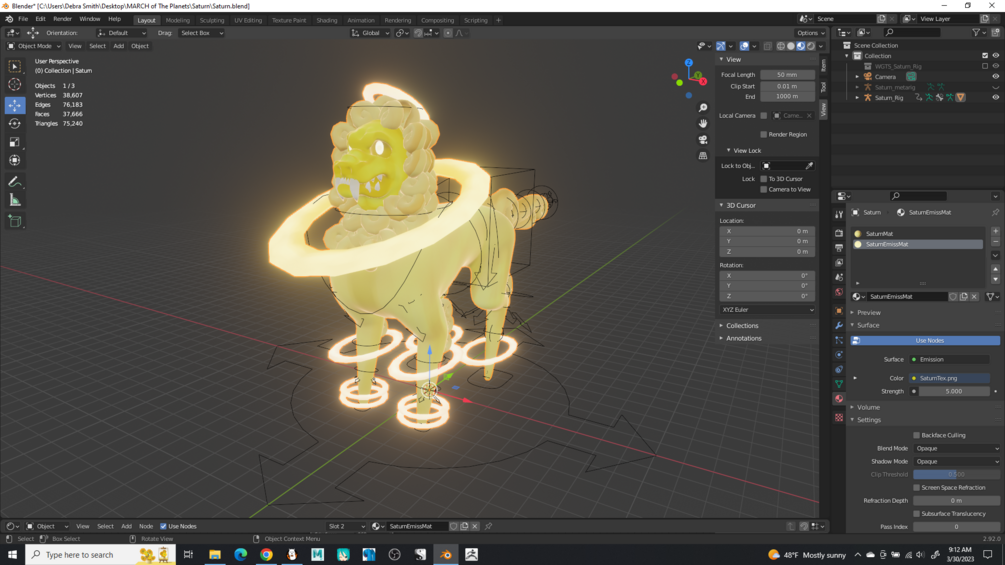Screen dimensions: 1005x565
Task: Select the Add Cube tool
Action: point(15,222)
